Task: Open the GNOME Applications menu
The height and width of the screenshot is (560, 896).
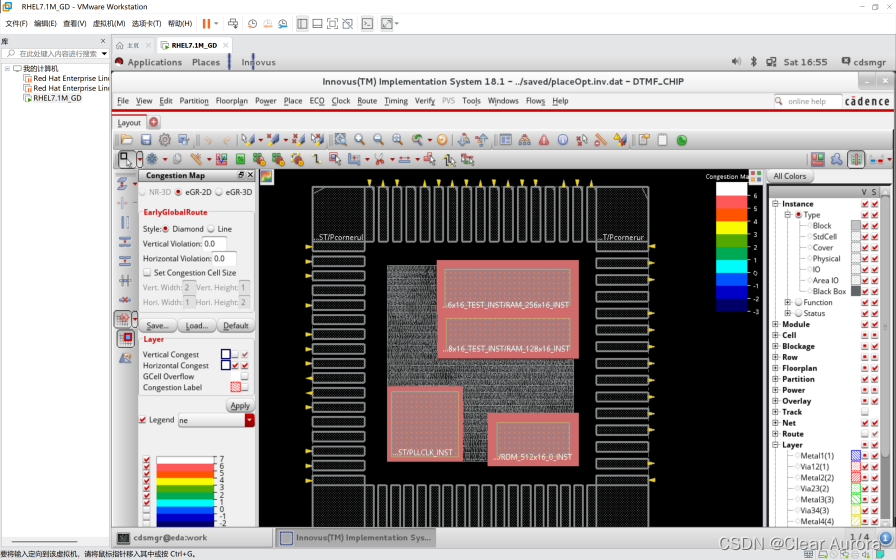Action: tap(154, 62)
